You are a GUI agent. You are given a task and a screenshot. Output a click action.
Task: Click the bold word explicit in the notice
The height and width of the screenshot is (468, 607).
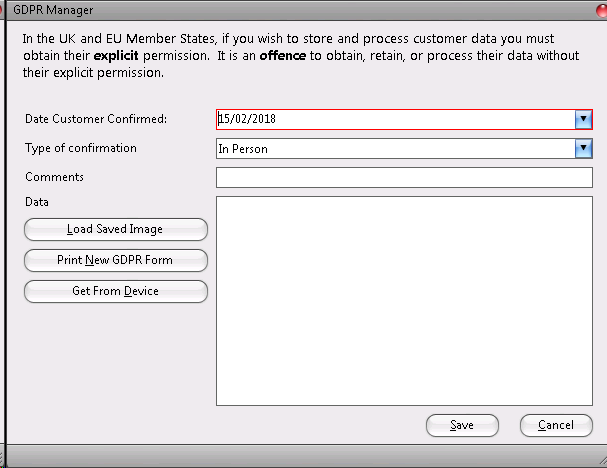[116, 56]
